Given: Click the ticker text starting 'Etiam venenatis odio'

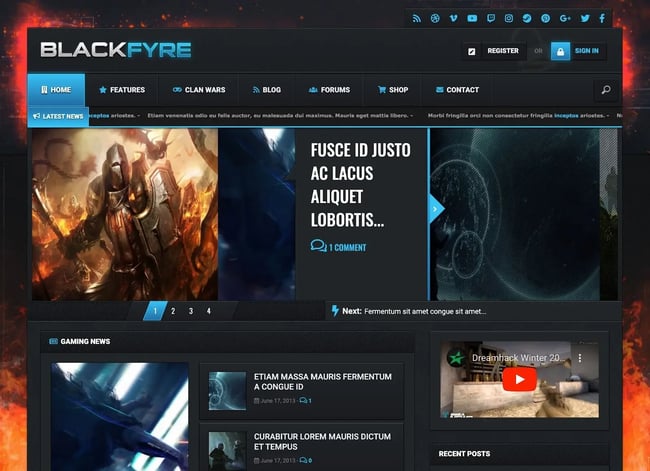Looking at the screenshot, I should (278, 116).
